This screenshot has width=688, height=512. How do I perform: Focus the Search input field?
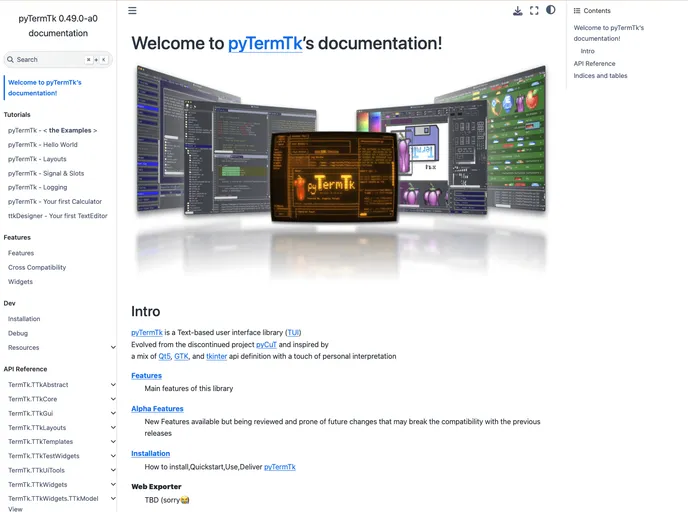(x=55, y=60)
